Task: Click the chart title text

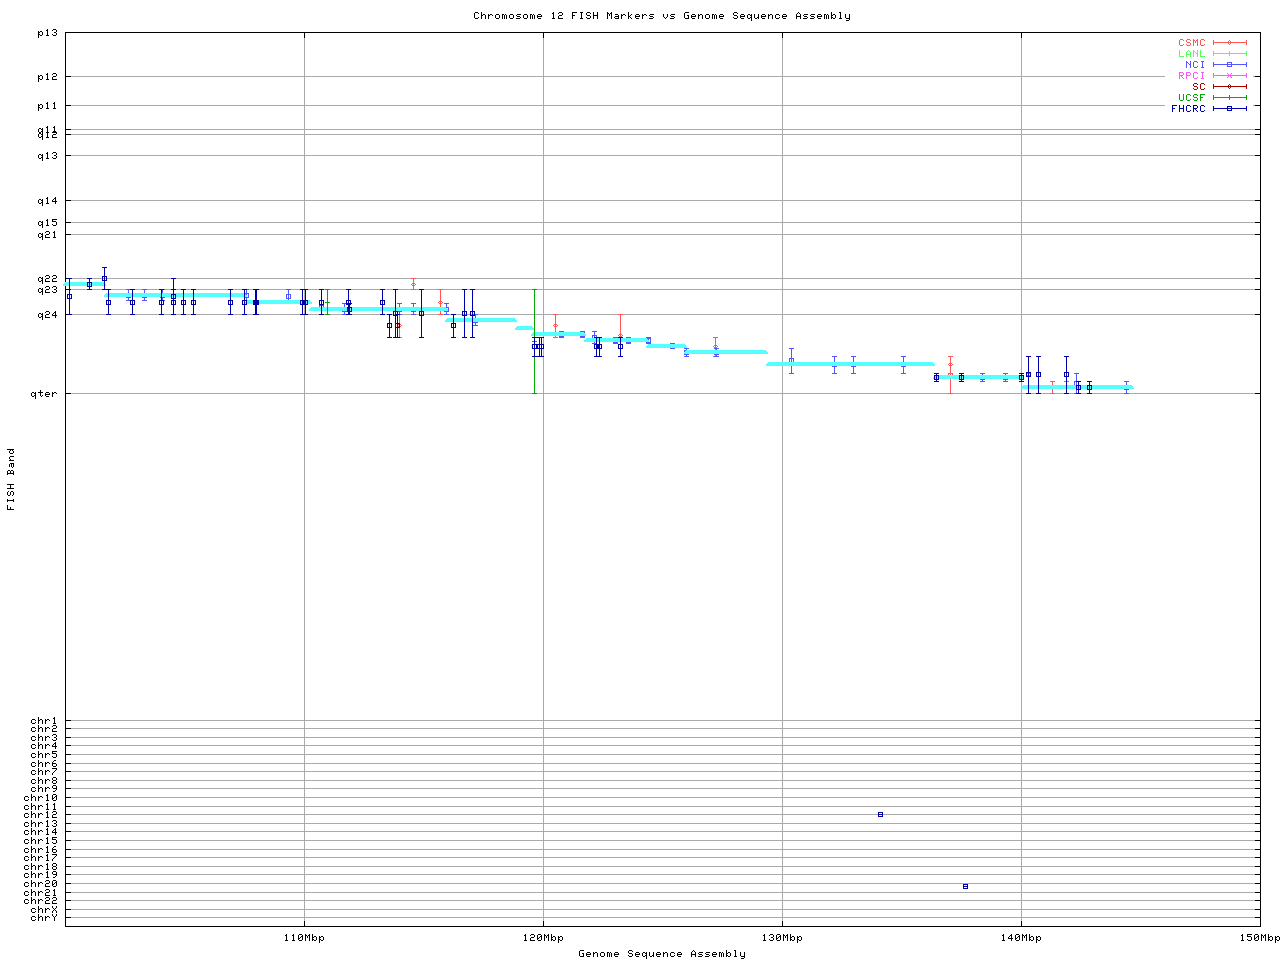Action: [x=662, y=16]
